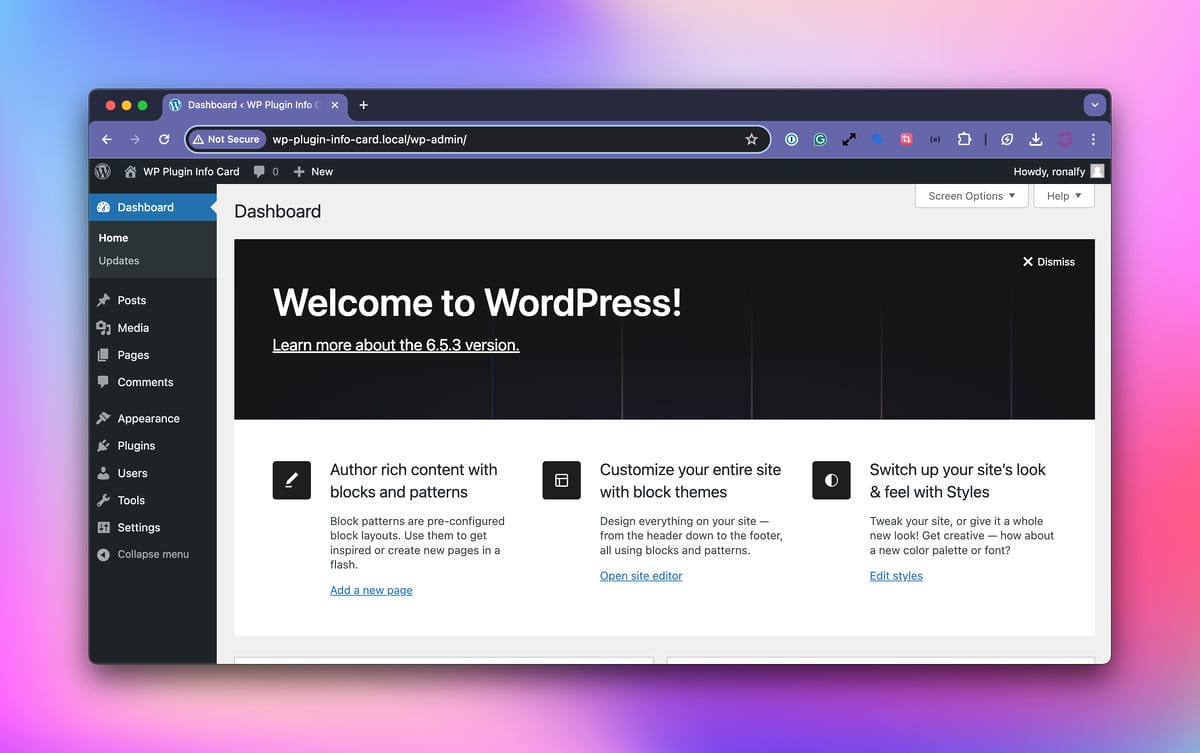Expand the Help dropdown tab
Viewport: 1200px width, 753px height.
1064,196
